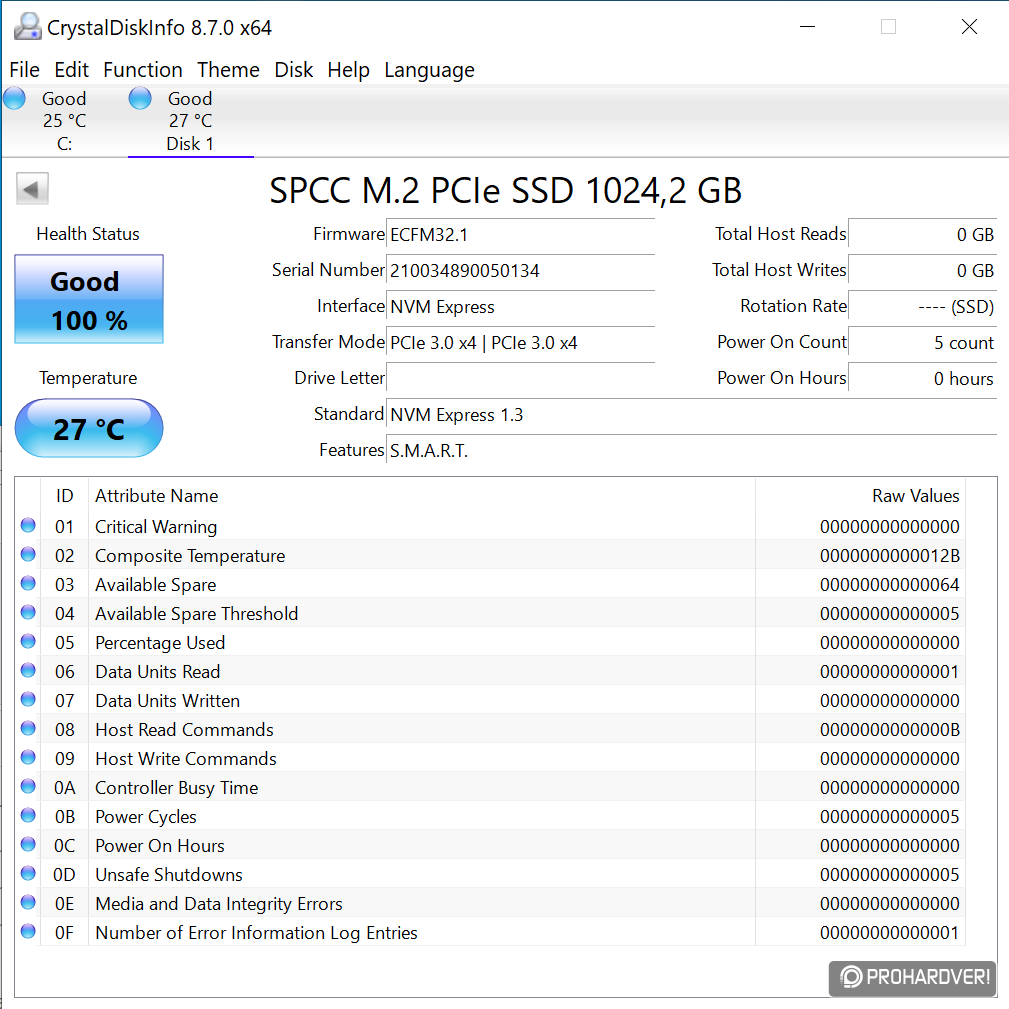The height and width of the screenshot is (1009, 1009).
Task: Click the Power On Count value 5 count
Action: pyautogui.click(x=923, y=342)
